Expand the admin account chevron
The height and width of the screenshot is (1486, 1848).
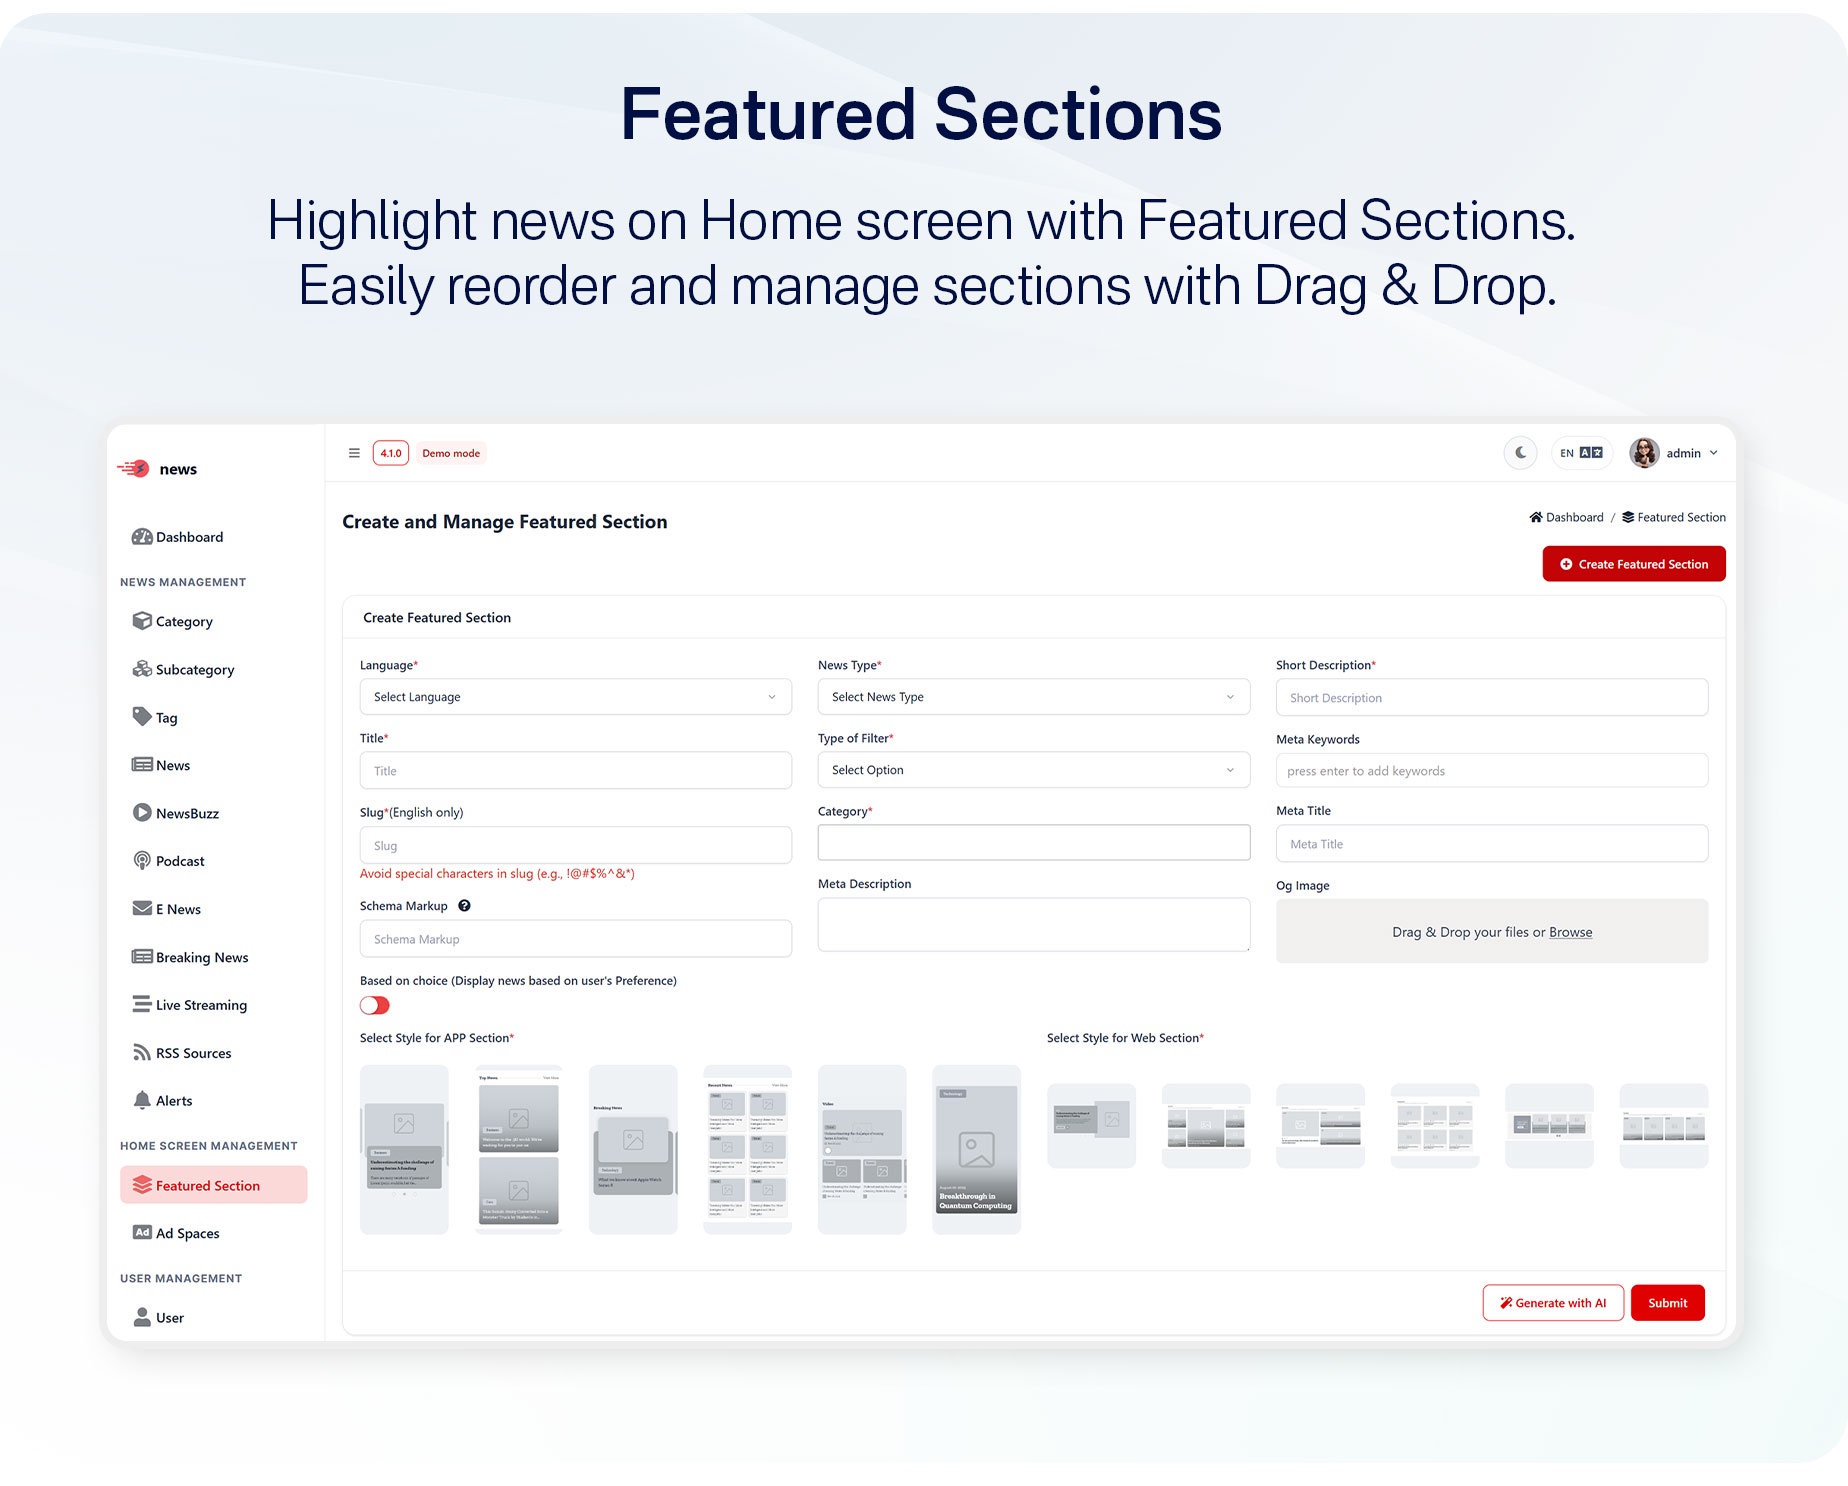pos(1714,453)
